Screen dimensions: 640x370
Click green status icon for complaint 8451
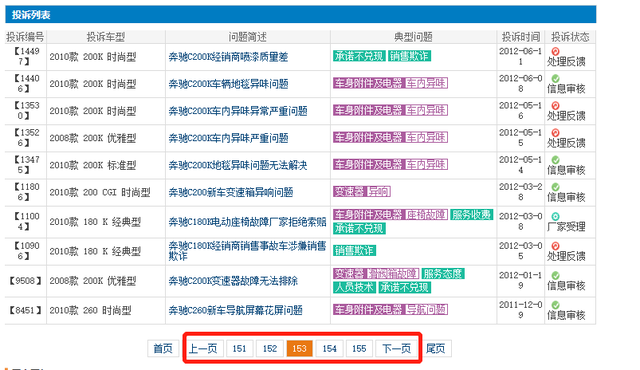(555, 305)
